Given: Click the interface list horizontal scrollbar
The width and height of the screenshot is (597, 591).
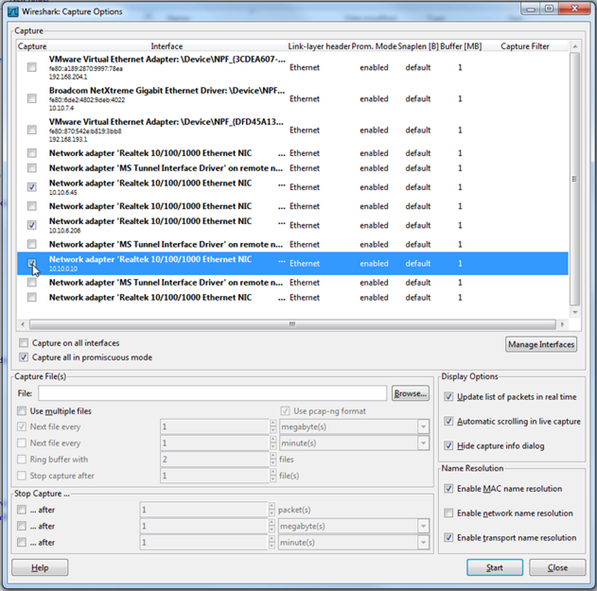Looking at the screenshot, I should pos(292,324).
